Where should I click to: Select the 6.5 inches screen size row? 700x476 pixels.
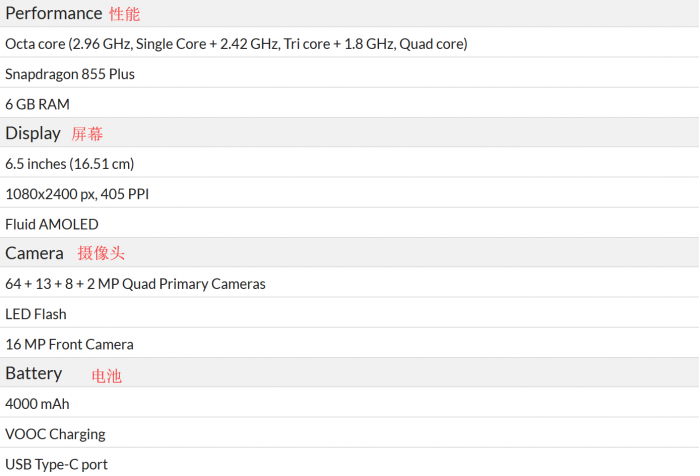coord(69,164)
